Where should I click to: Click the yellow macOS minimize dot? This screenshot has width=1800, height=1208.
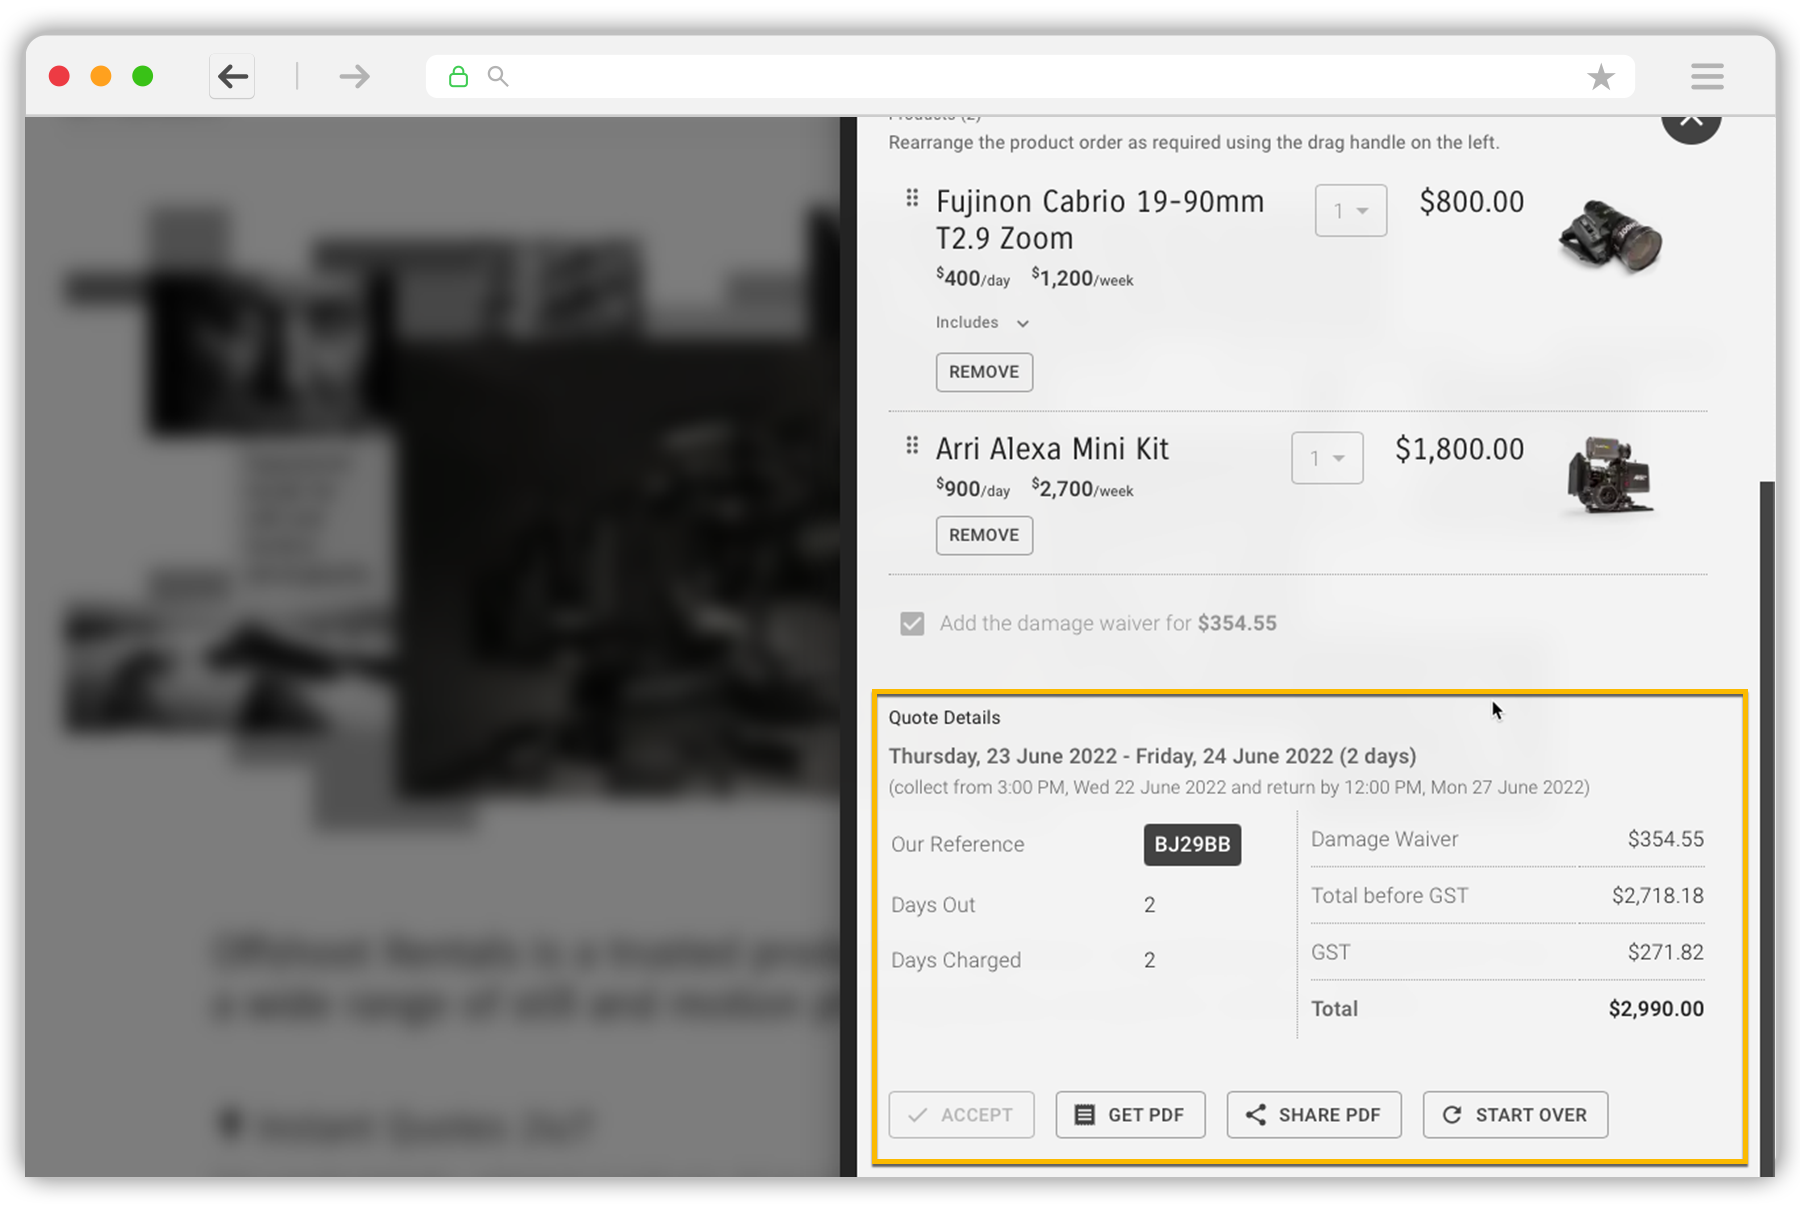(x=101, y=76)
